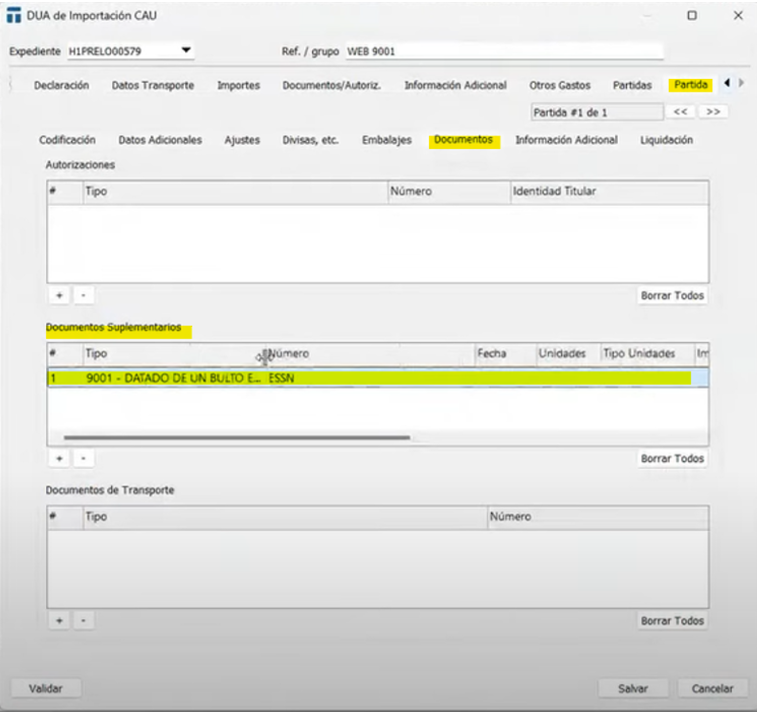Screen dimensions: 757x712
Task: Remove a row from Documentos de Transporte
Action: 82,621
